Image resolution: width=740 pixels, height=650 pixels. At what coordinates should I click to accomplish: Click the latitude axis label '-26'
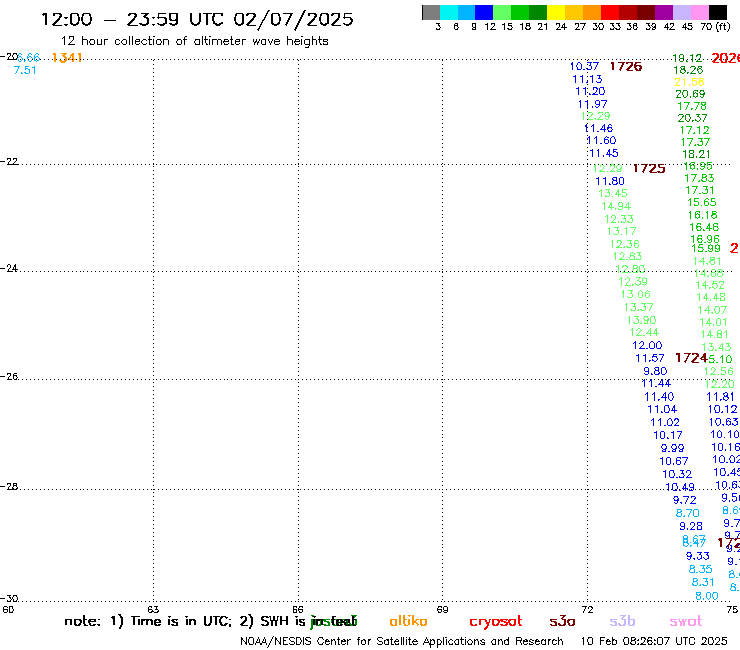coord(9,377)
